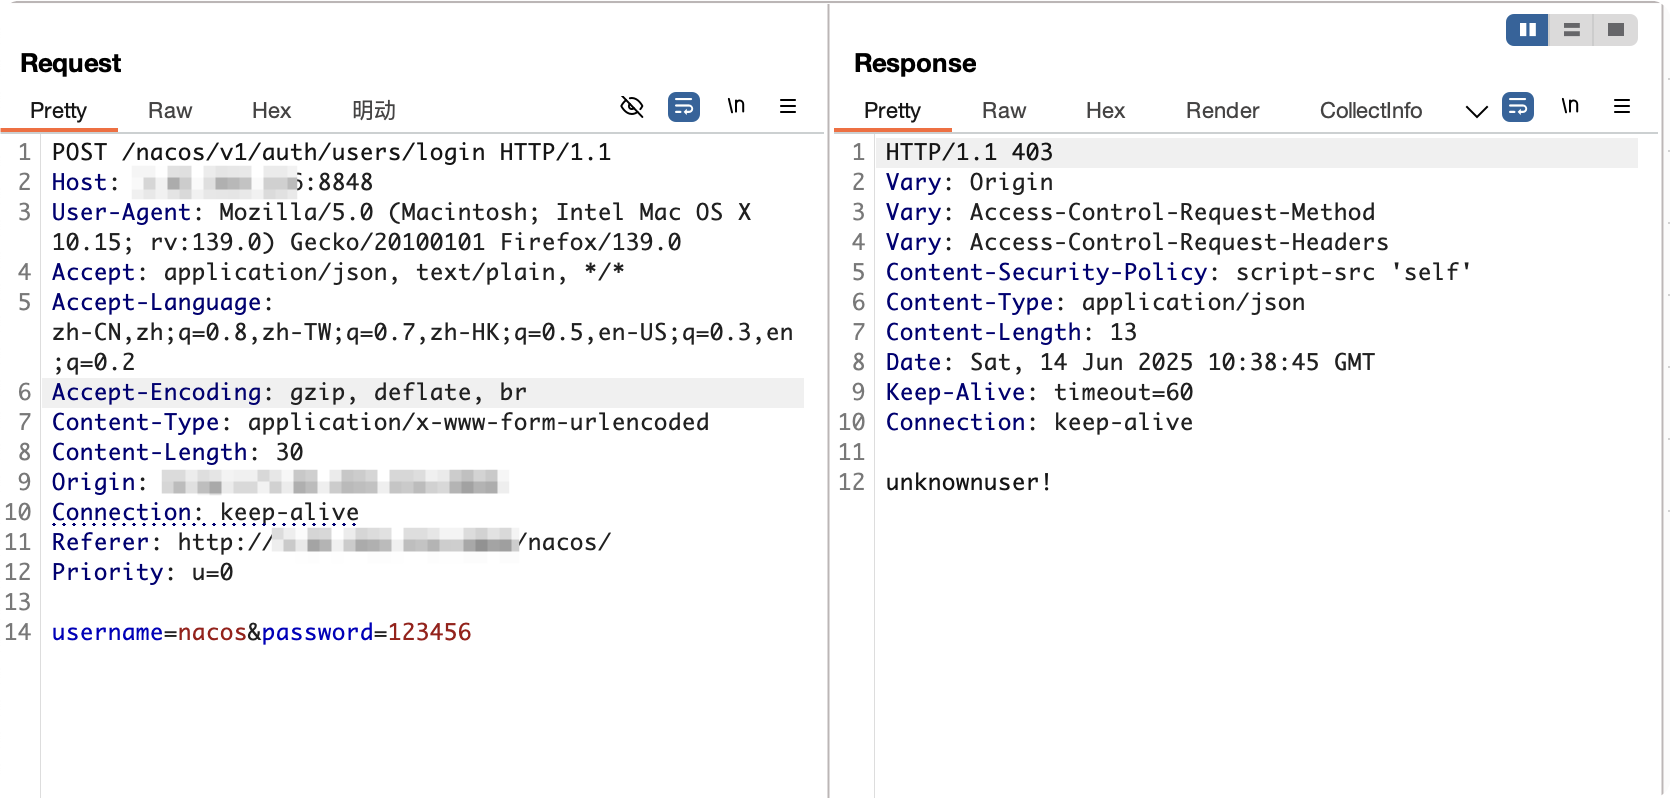Toggle word wrap icon in Response panel
Viewport: 1670px width, 798px height.
[1518, 107]
